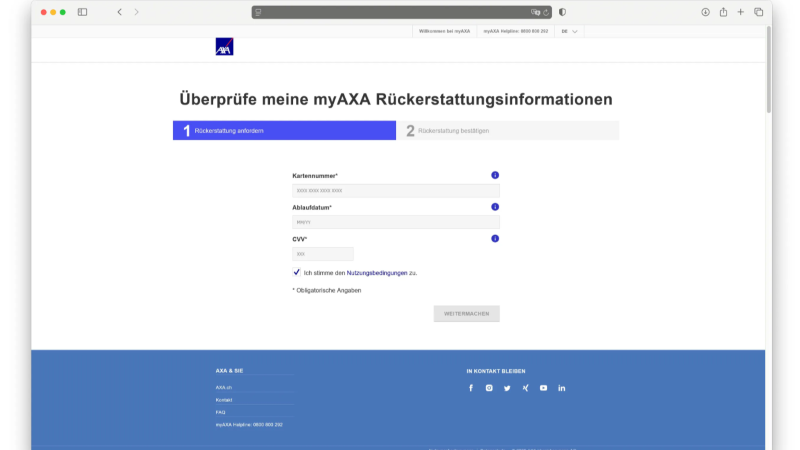The width and height of the screenshot is (800, 450).
Task: Open the Kontakt footer link
Action: pyautogui.click(x=223, y=399)
